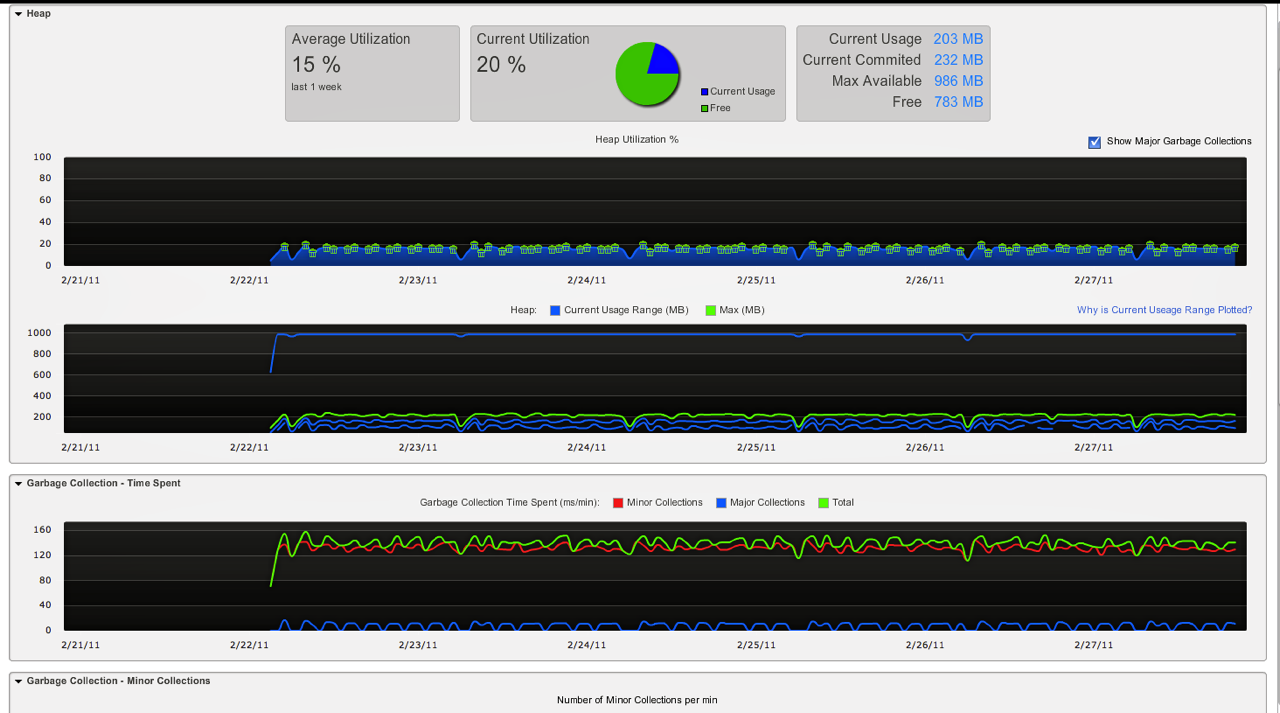Viewport: 1280px width, 713px height.
Task: Uncheck Show Major Garbage Collections
Action: (x=1094, y=142)
